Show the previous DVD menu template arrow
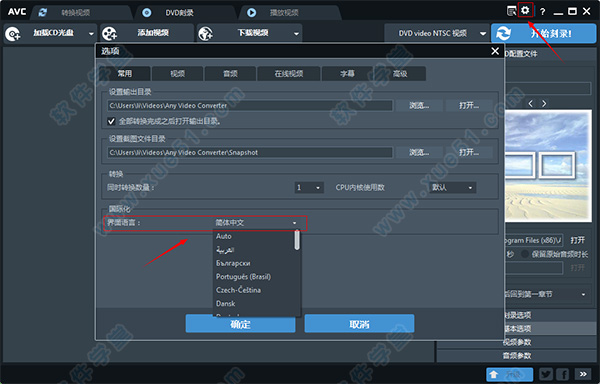The height and width of the screenshot is (384, 600). click(530, 103)
